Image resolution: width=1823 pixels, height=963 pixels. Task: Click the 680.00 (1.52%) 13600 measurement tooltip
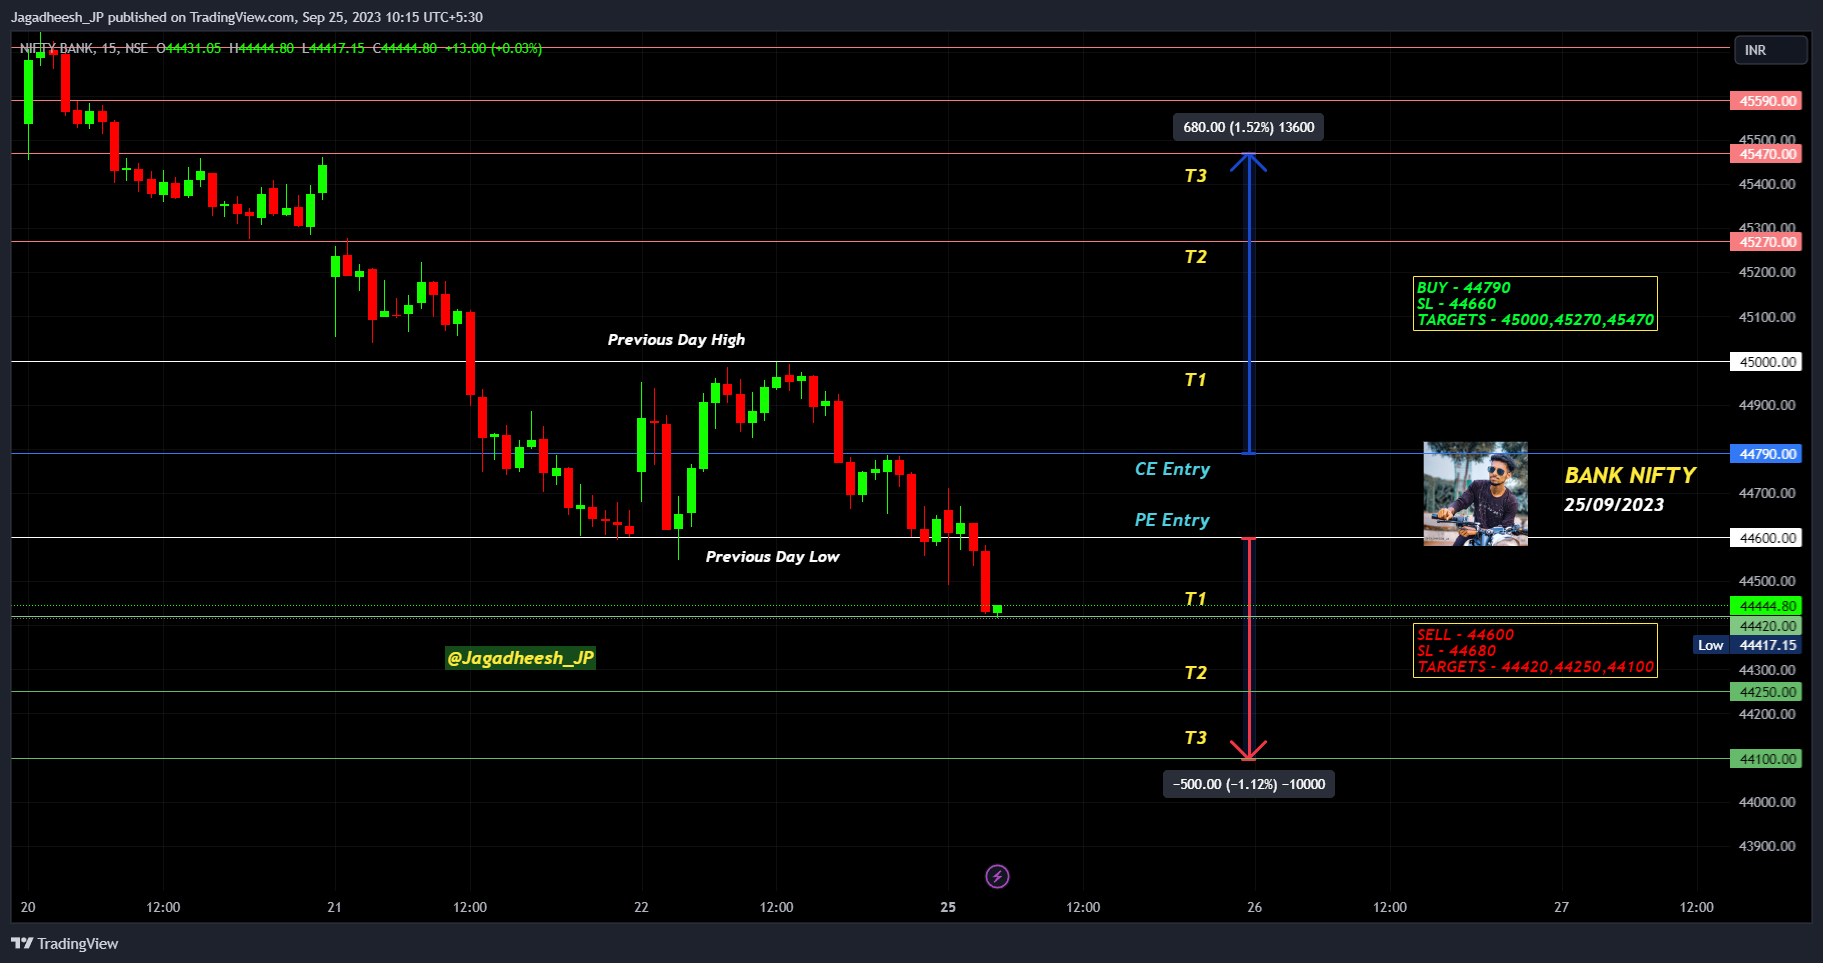(x=1248, y=127)
